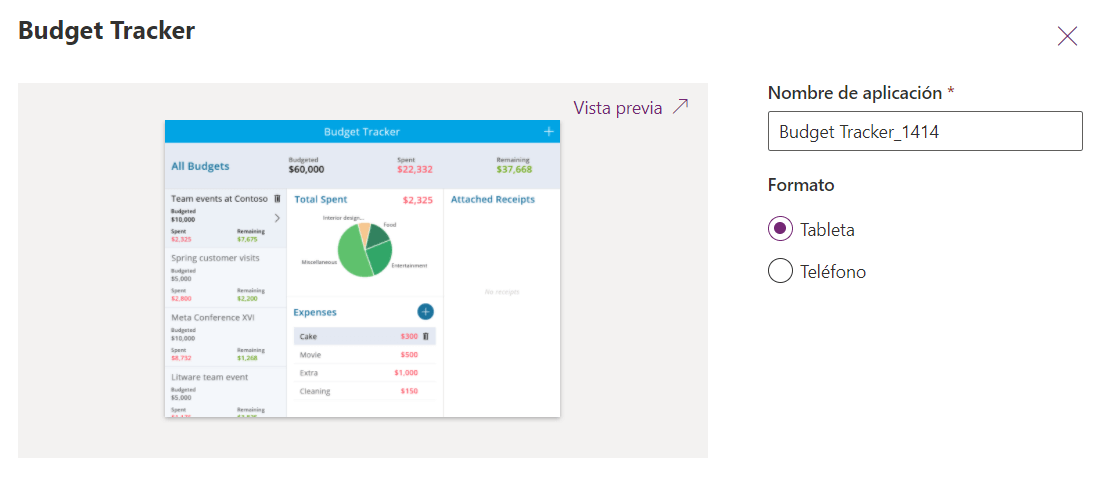Click the All Budgets heading
This screenshot has height=478, width=1100.
[x=200, y=167]
